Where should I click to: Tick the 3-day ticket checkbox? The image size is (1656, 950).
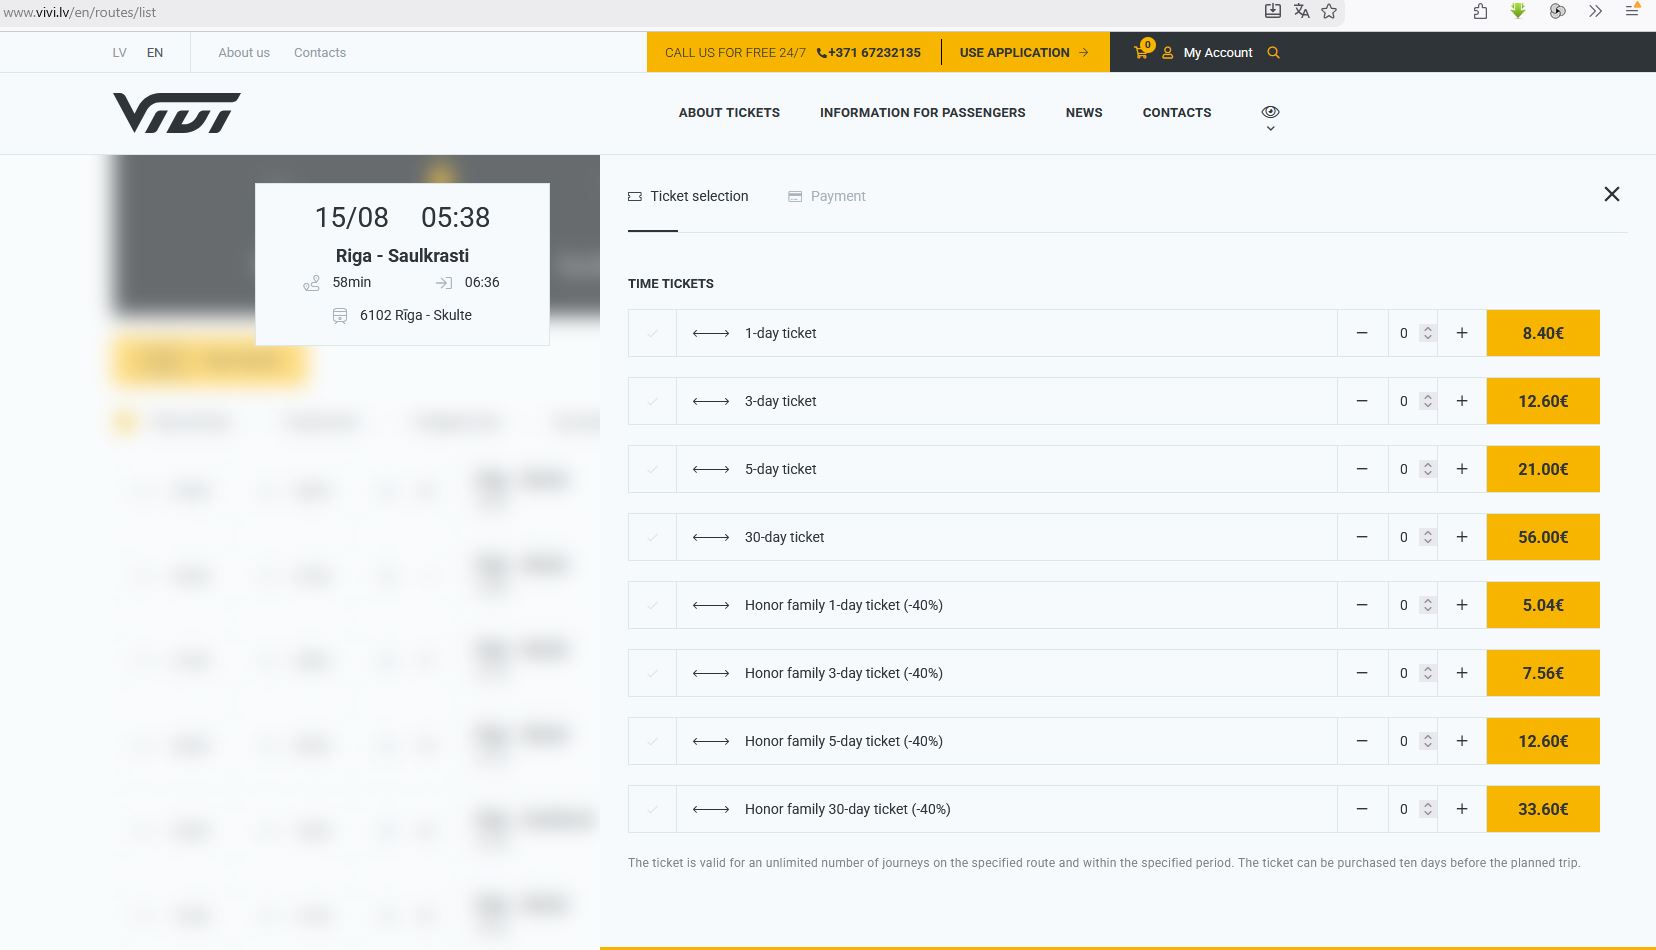pyautogui.click(x=652, y=401)
